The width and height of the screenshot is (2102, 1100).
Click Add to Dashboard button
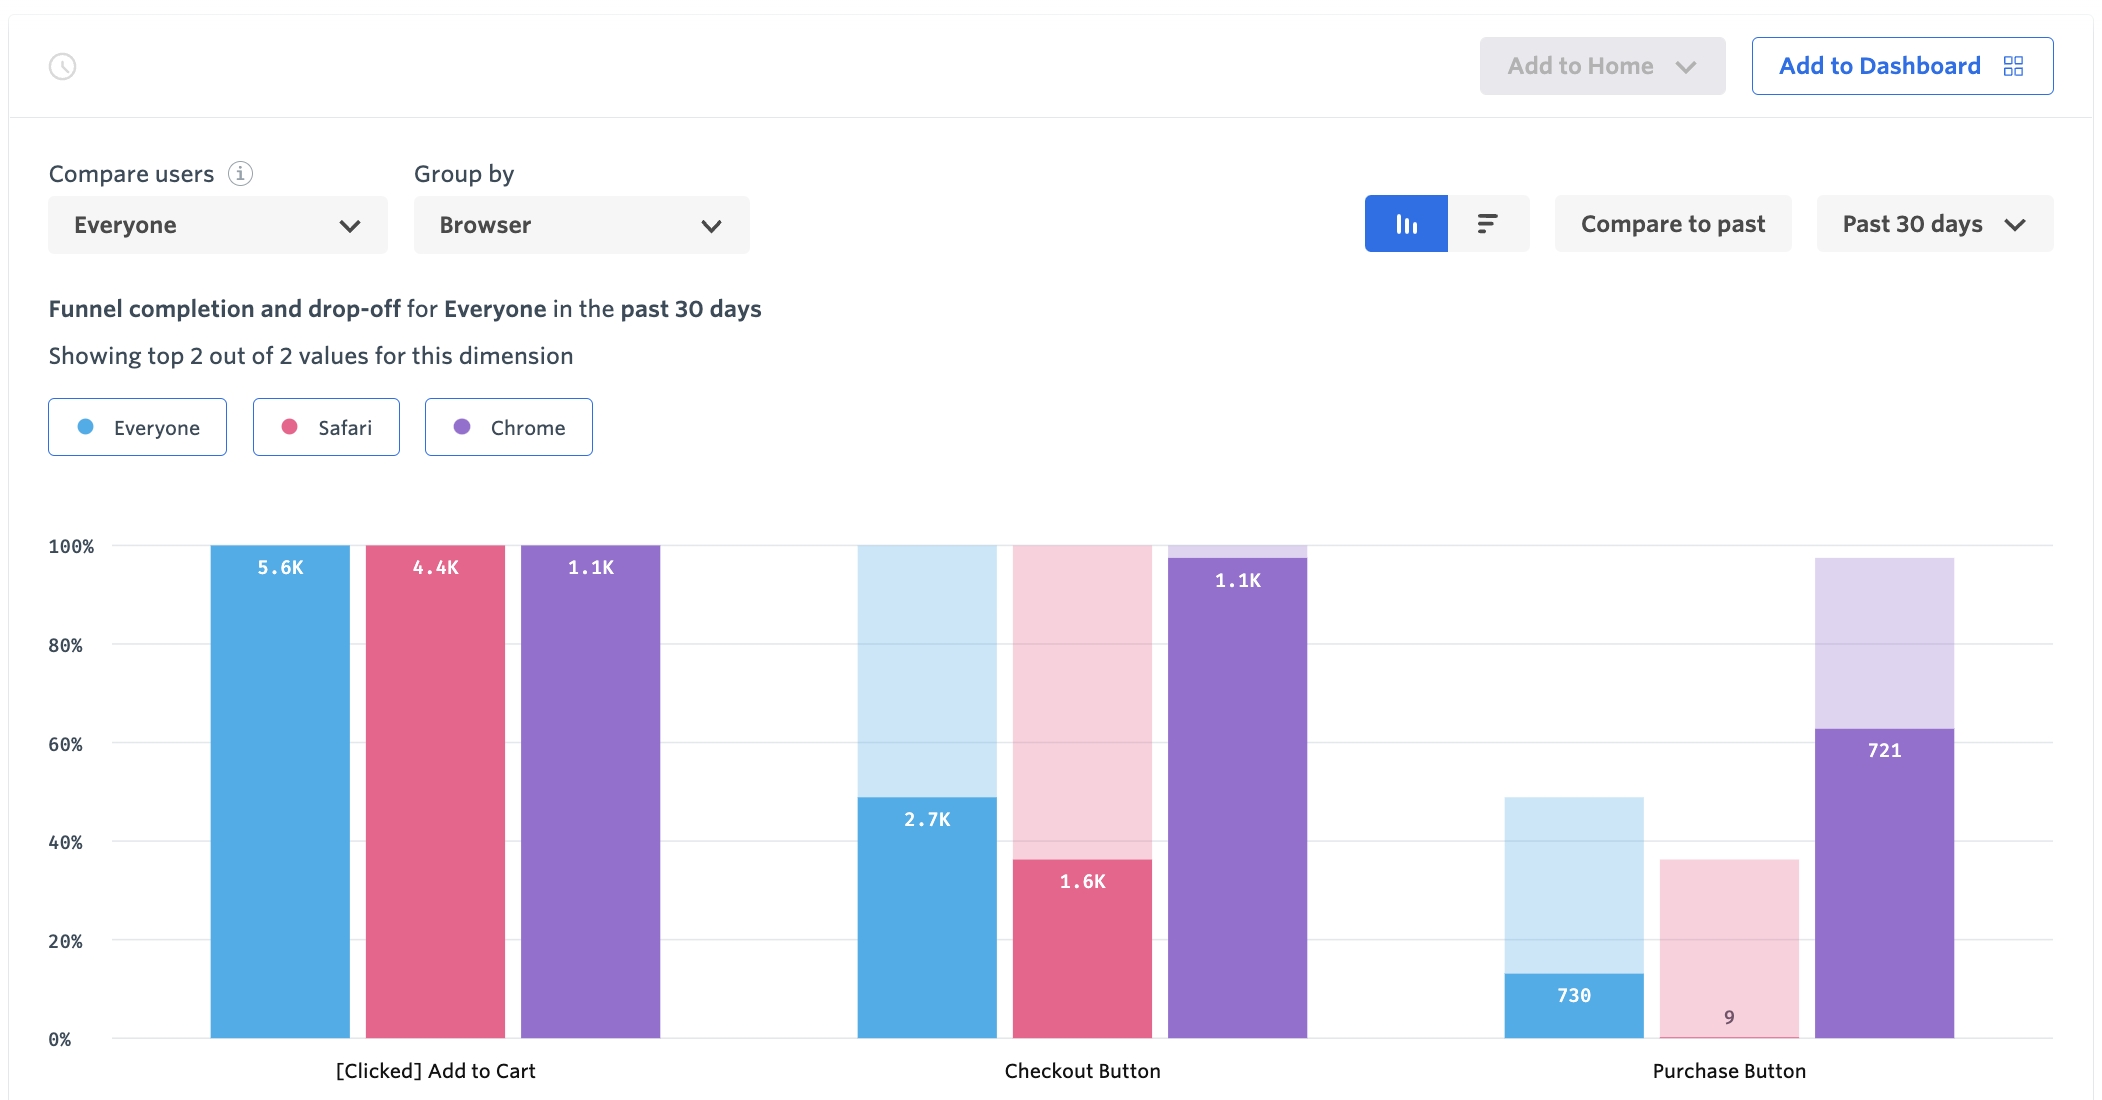1880,66
